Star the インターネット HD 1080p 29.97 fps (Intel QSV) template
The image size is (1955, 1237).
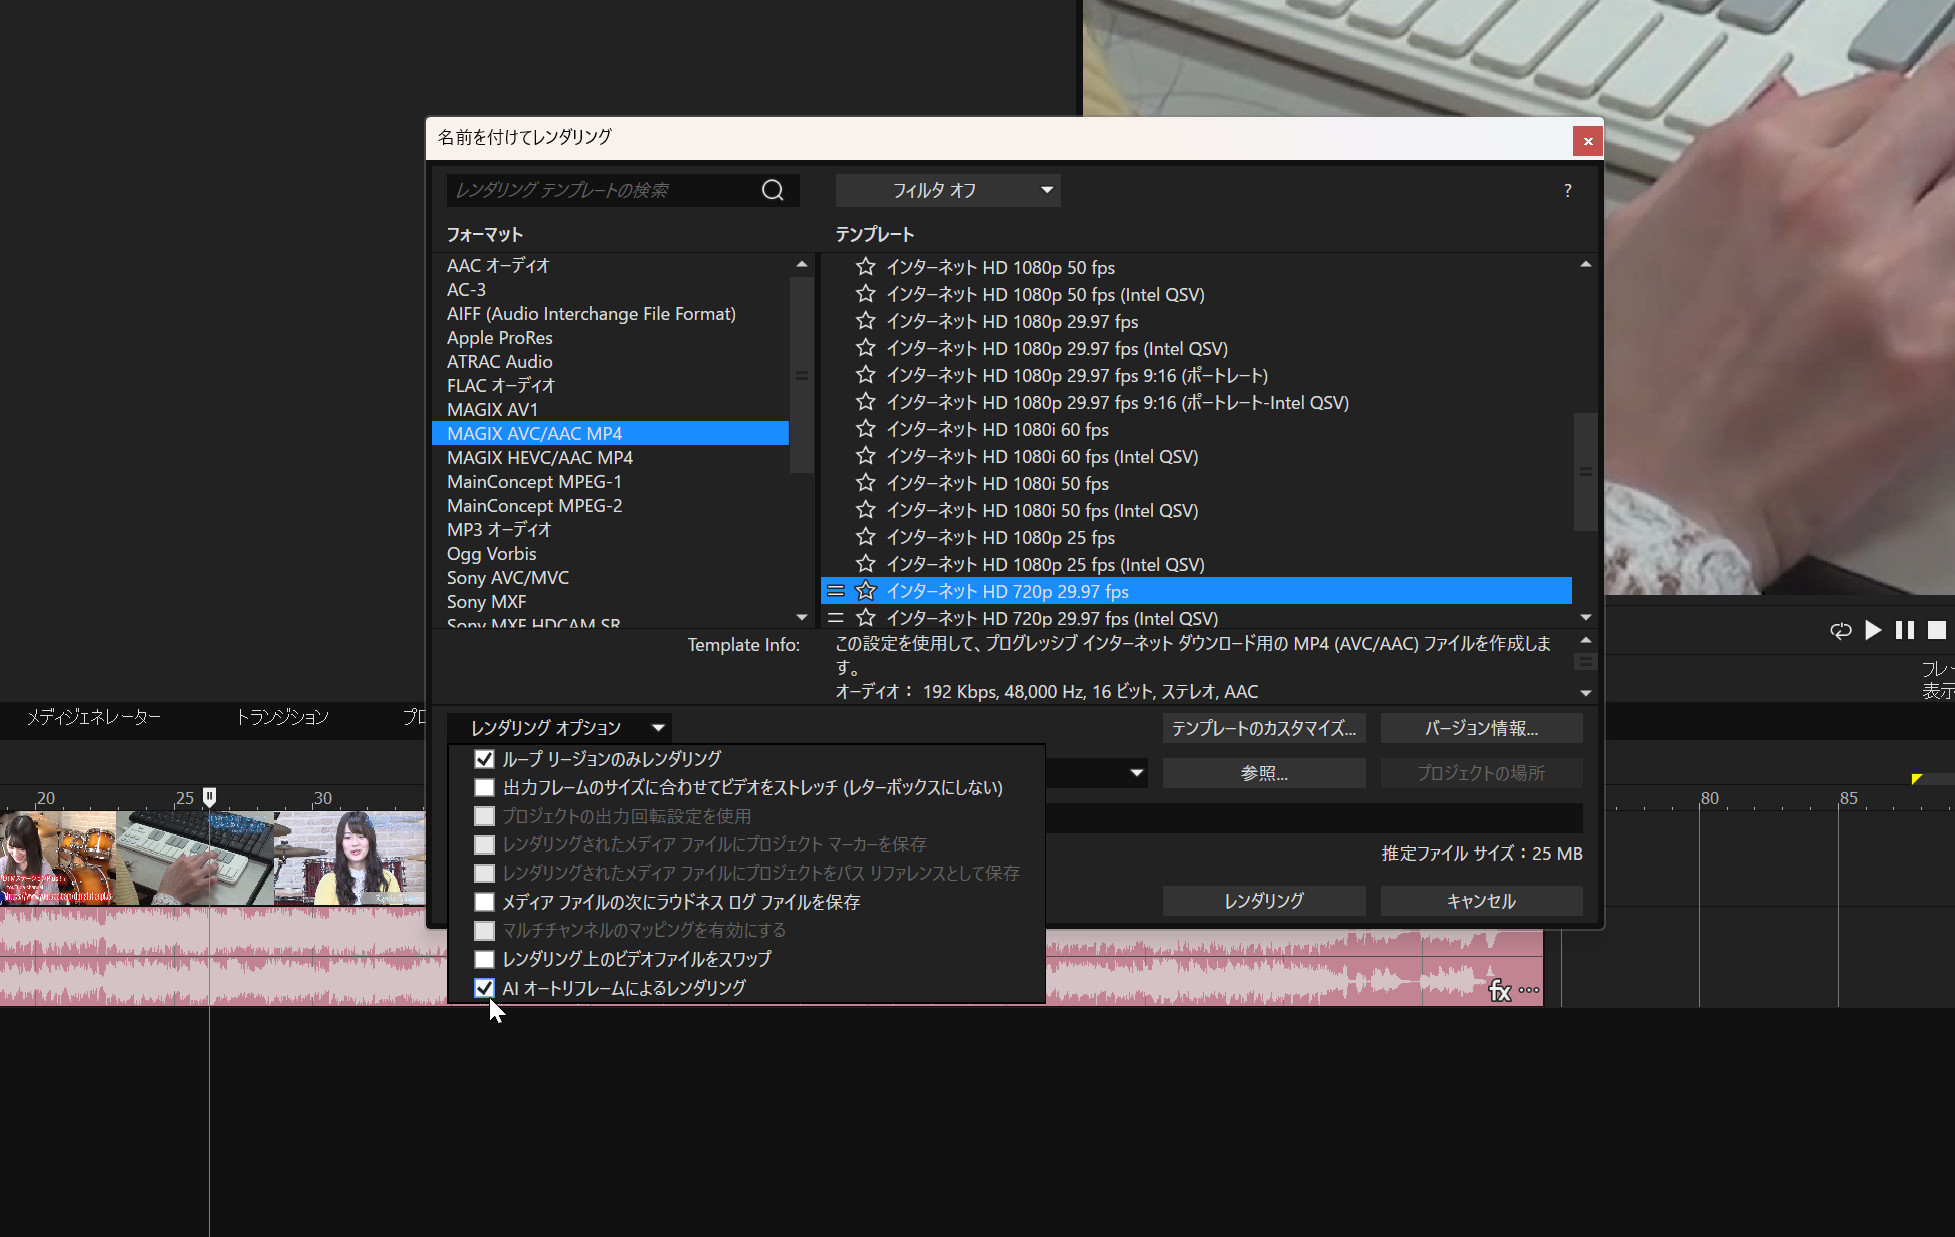point(866,348)
